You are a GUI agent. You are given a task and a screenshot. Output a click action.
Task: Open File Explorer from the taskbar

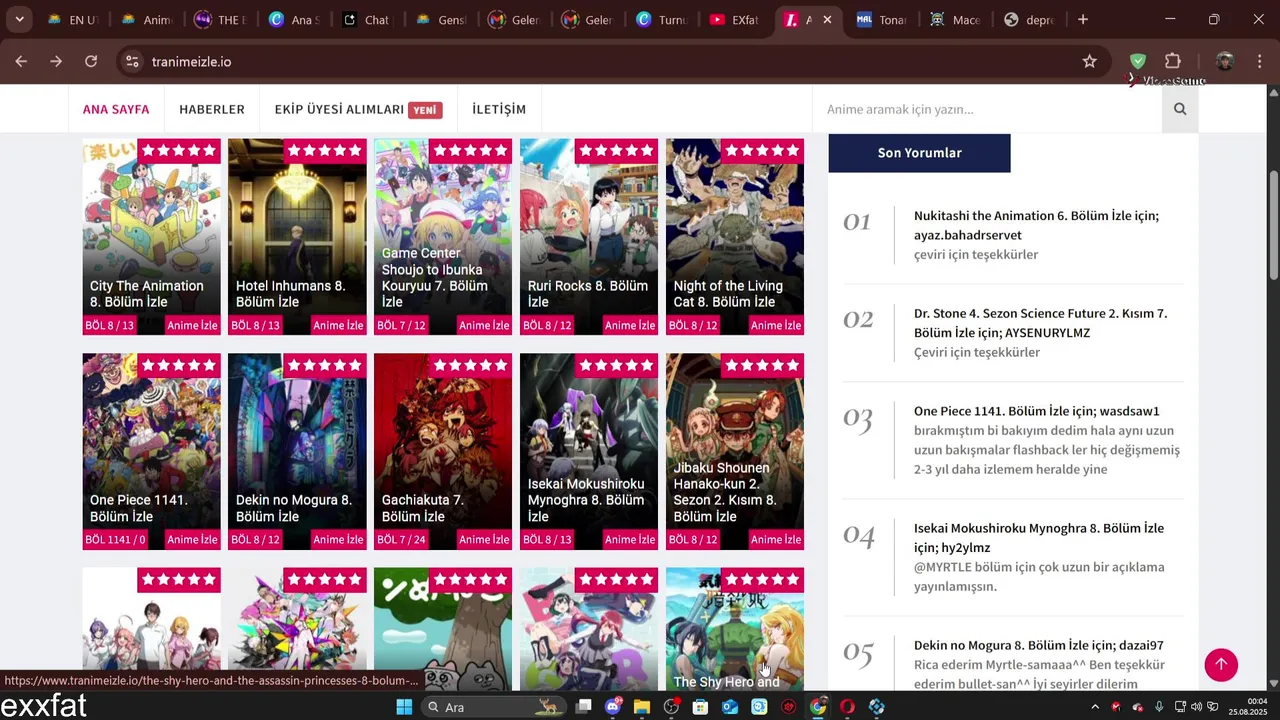point(642,707)
